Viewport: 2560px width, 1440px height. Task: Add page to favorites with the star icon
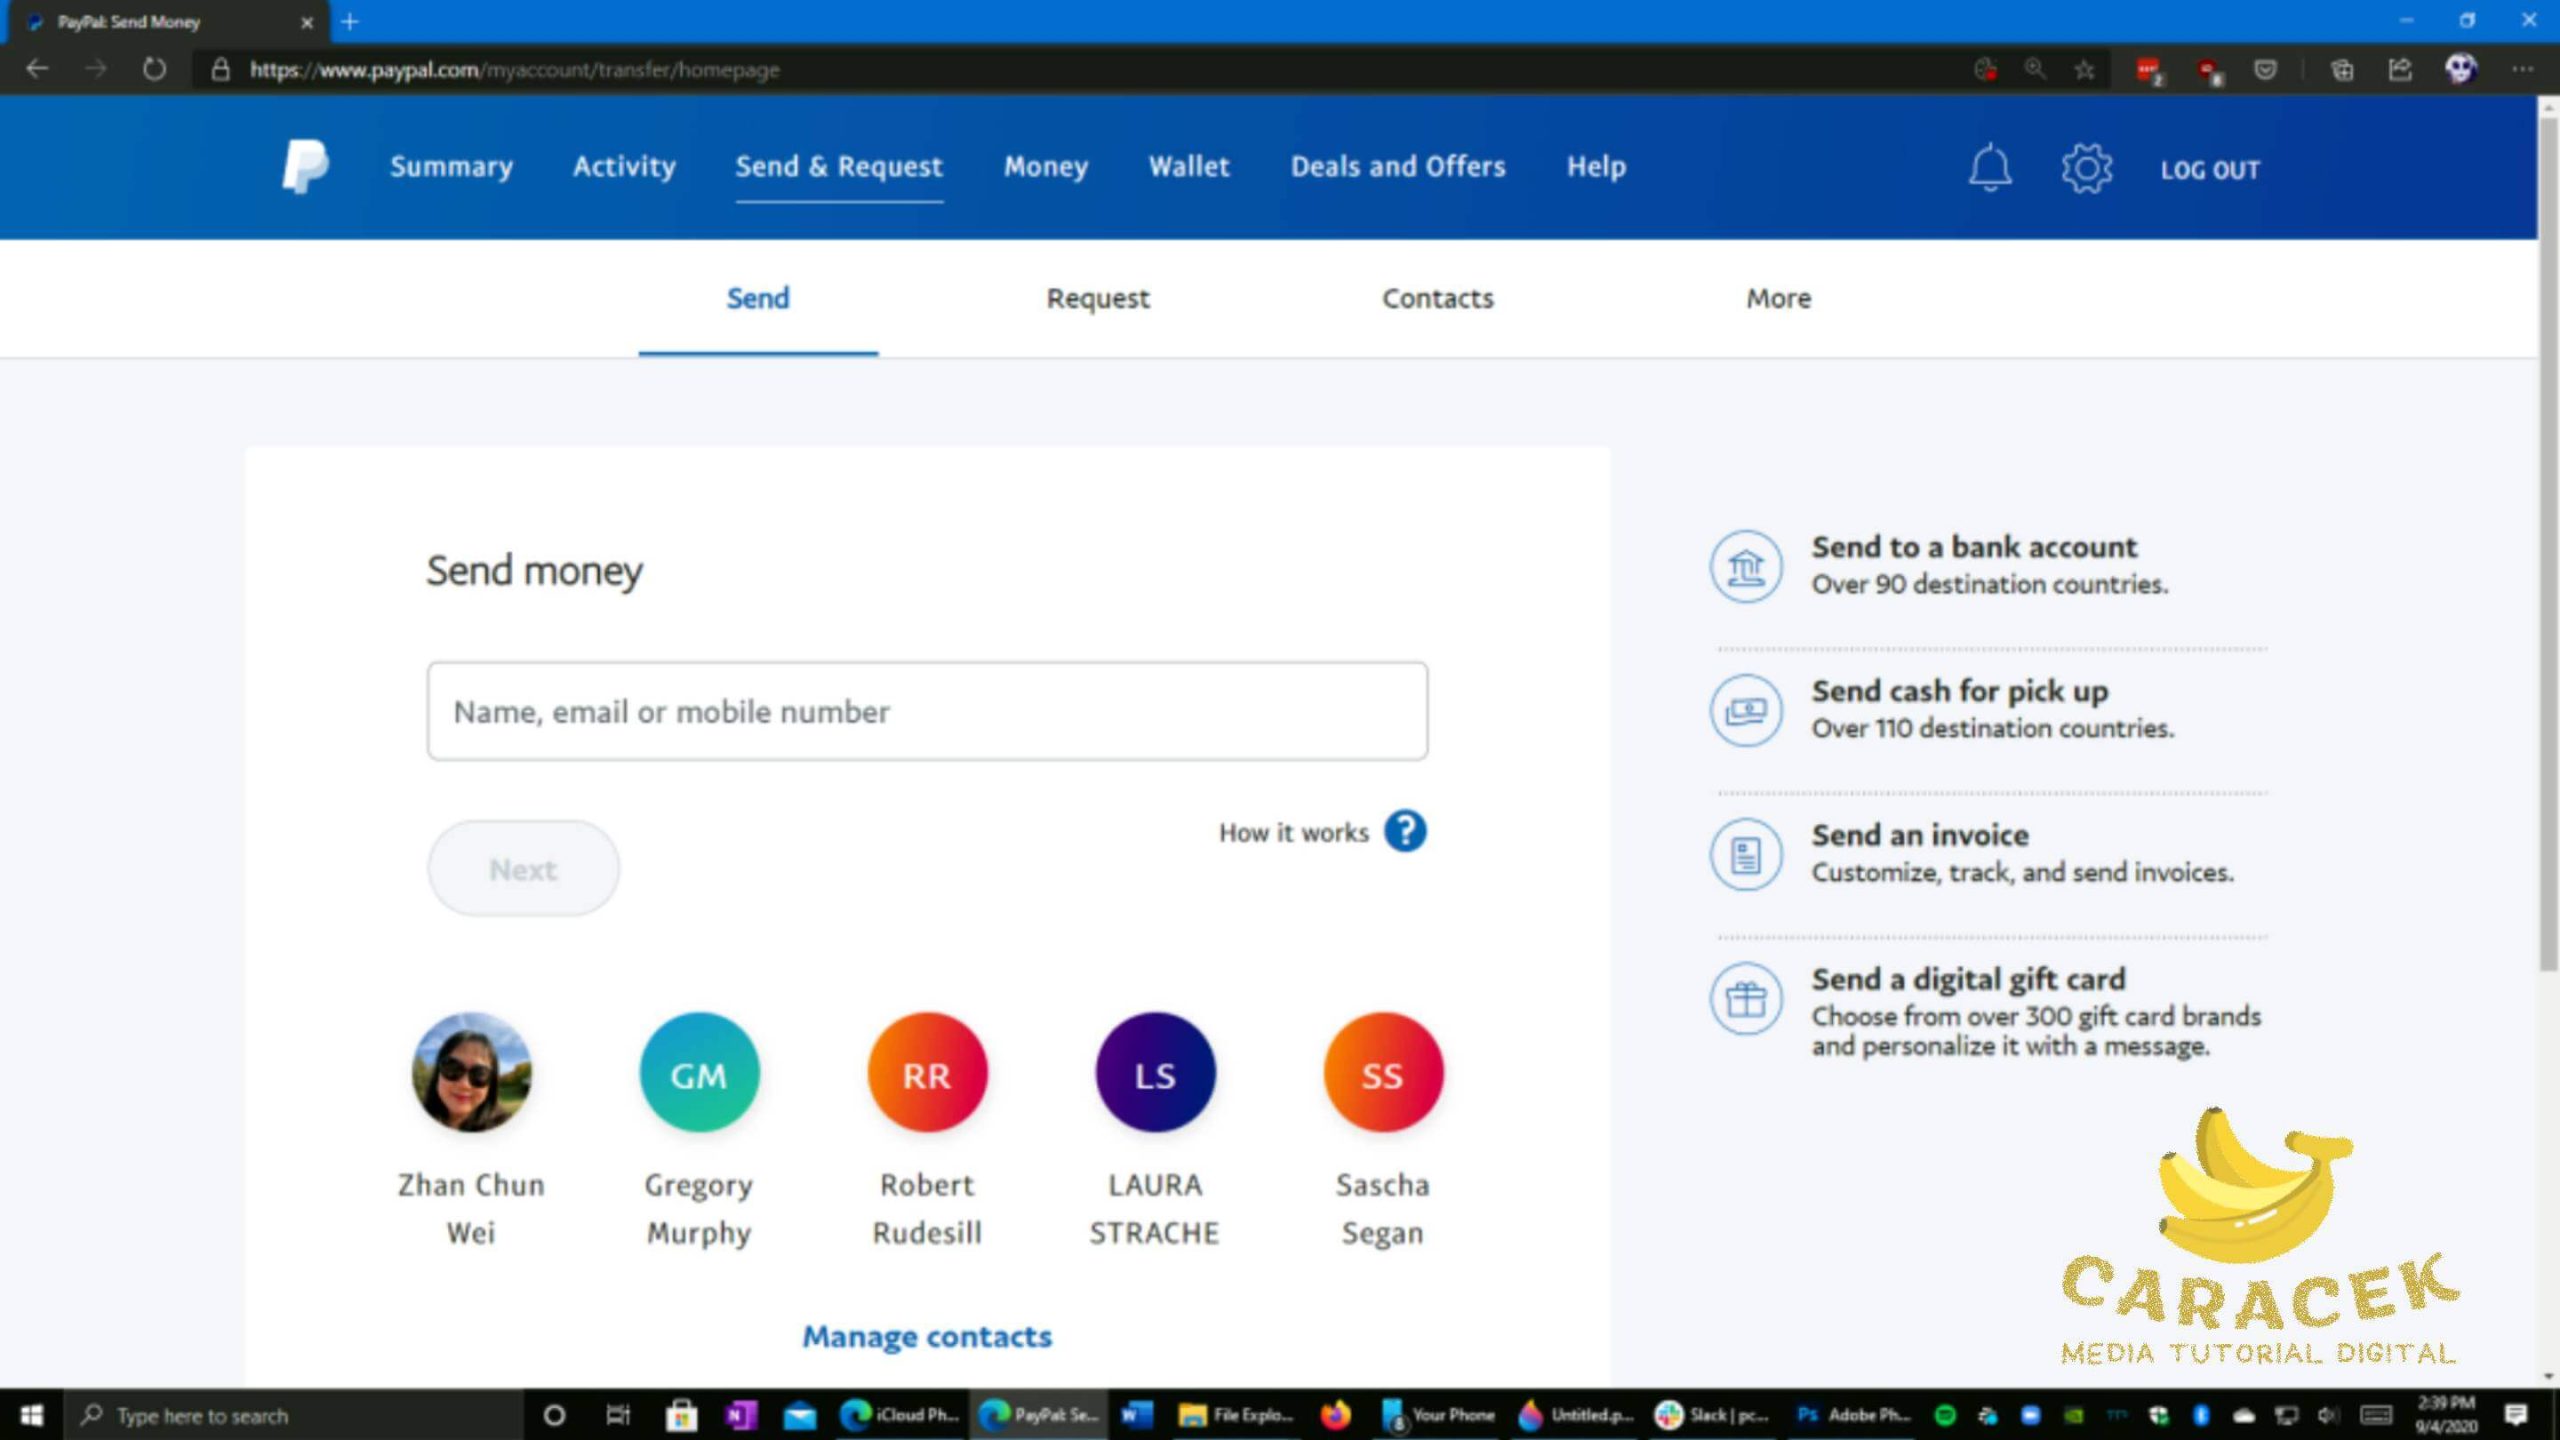pyautogui.click(x=2084, y=69)
